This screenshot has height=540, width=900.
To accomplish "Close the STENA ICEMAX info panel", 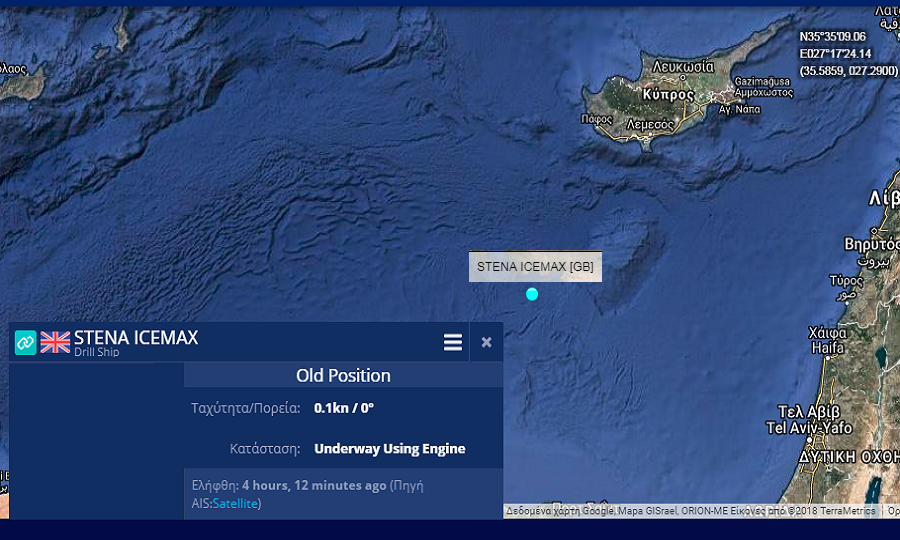I will coord(486,342).
